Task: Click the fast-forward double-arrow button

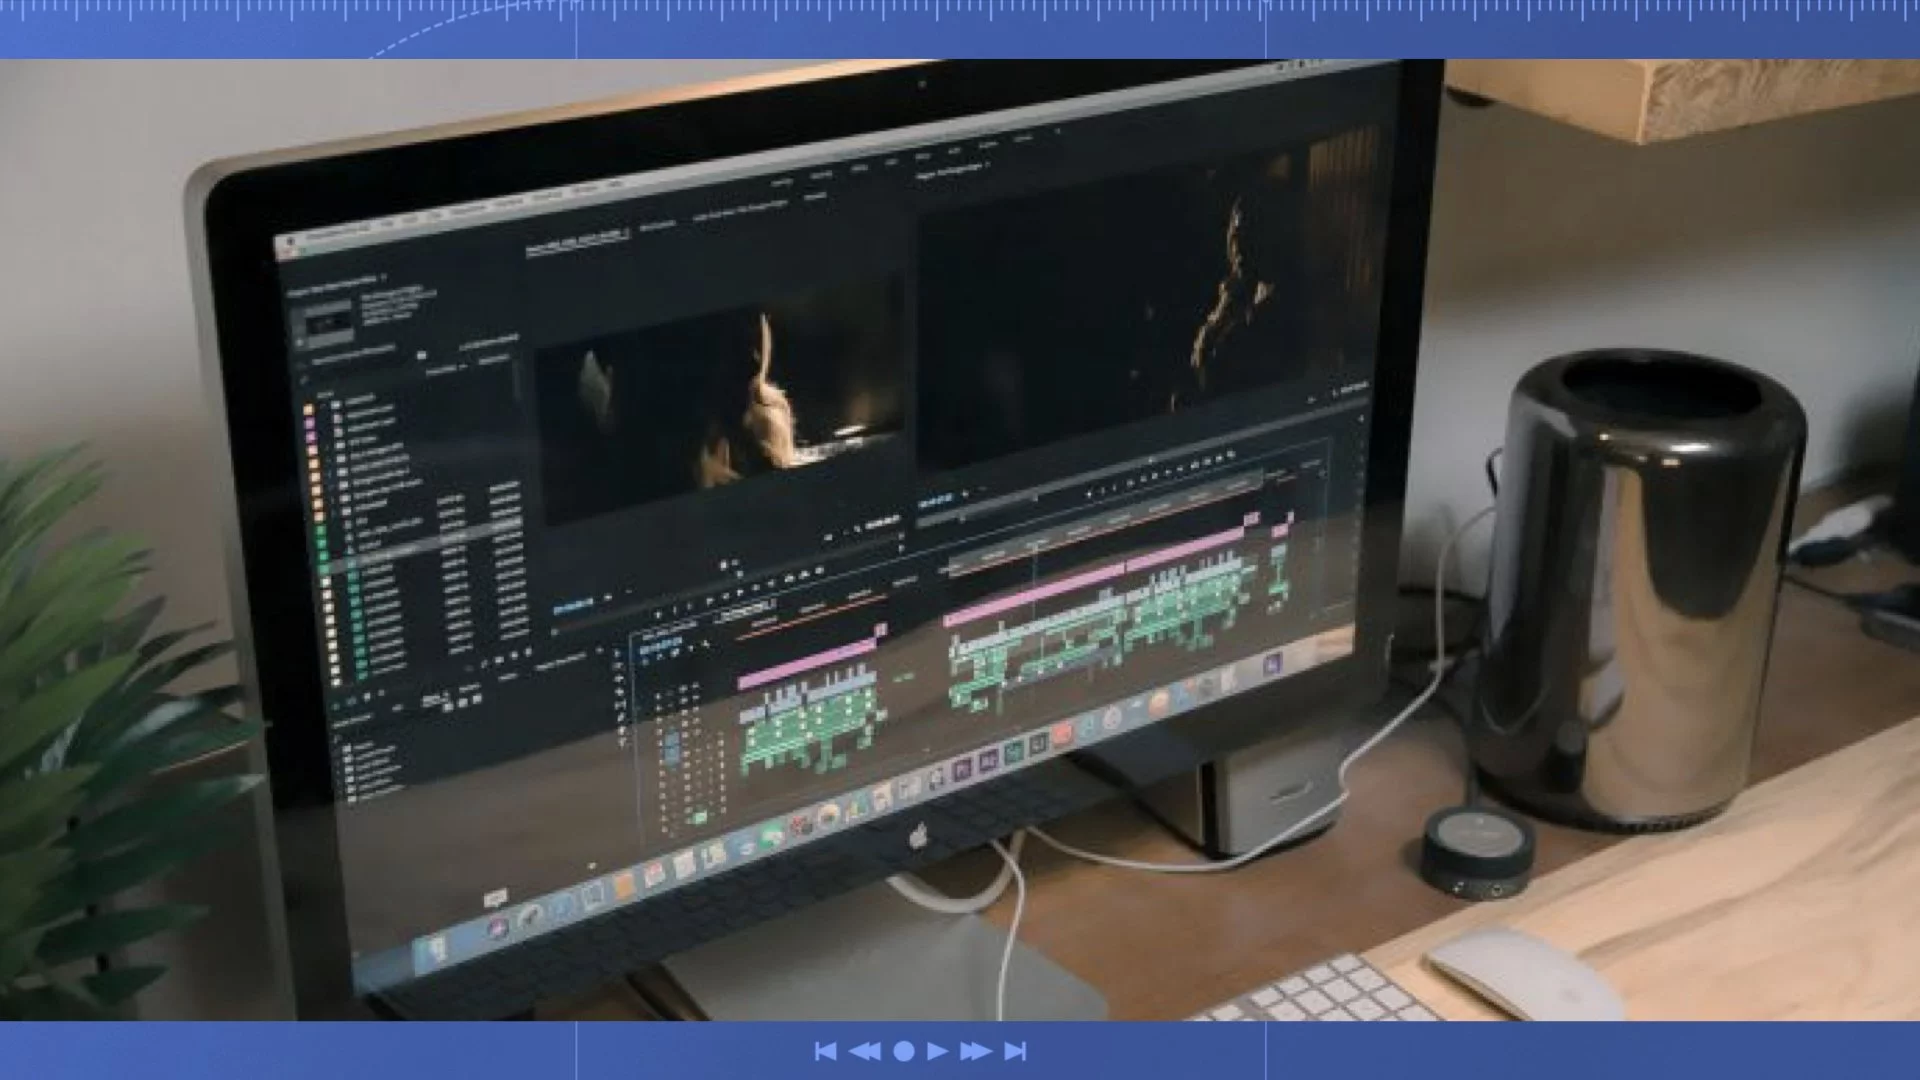Action: pyautogui.click(x=975, y=1051)
